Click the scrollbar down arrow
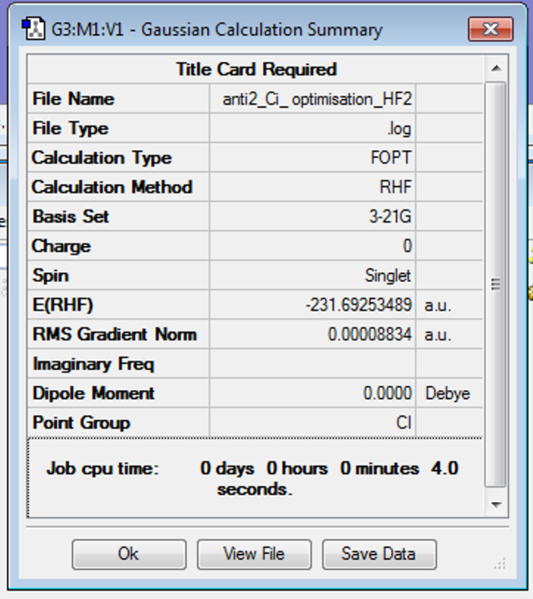 tap(496, 504)
